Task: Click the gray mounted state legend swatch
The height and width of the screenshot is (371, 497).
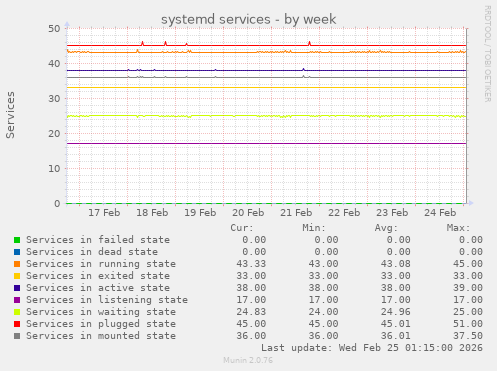Action: tap(17, 336)
